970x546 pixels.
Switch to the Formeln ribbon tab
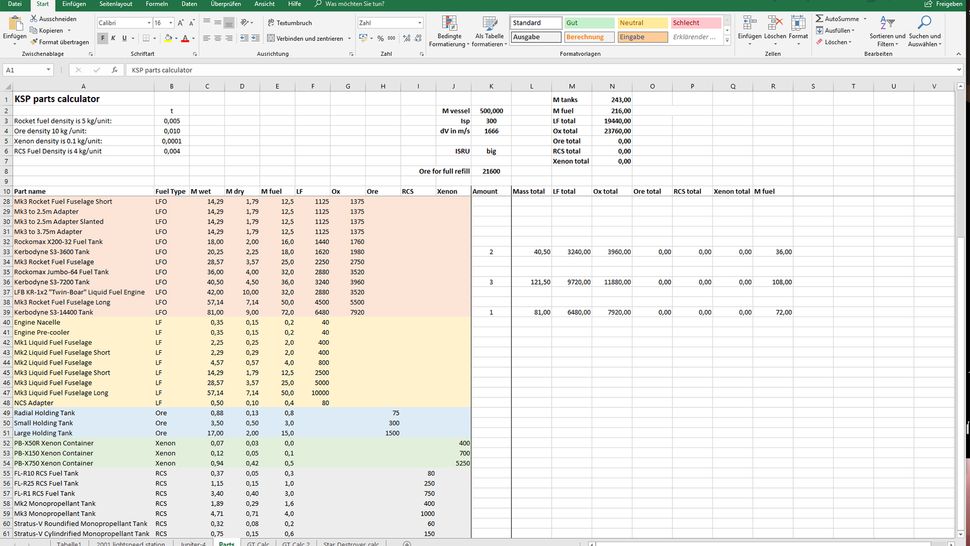(157, 4)
